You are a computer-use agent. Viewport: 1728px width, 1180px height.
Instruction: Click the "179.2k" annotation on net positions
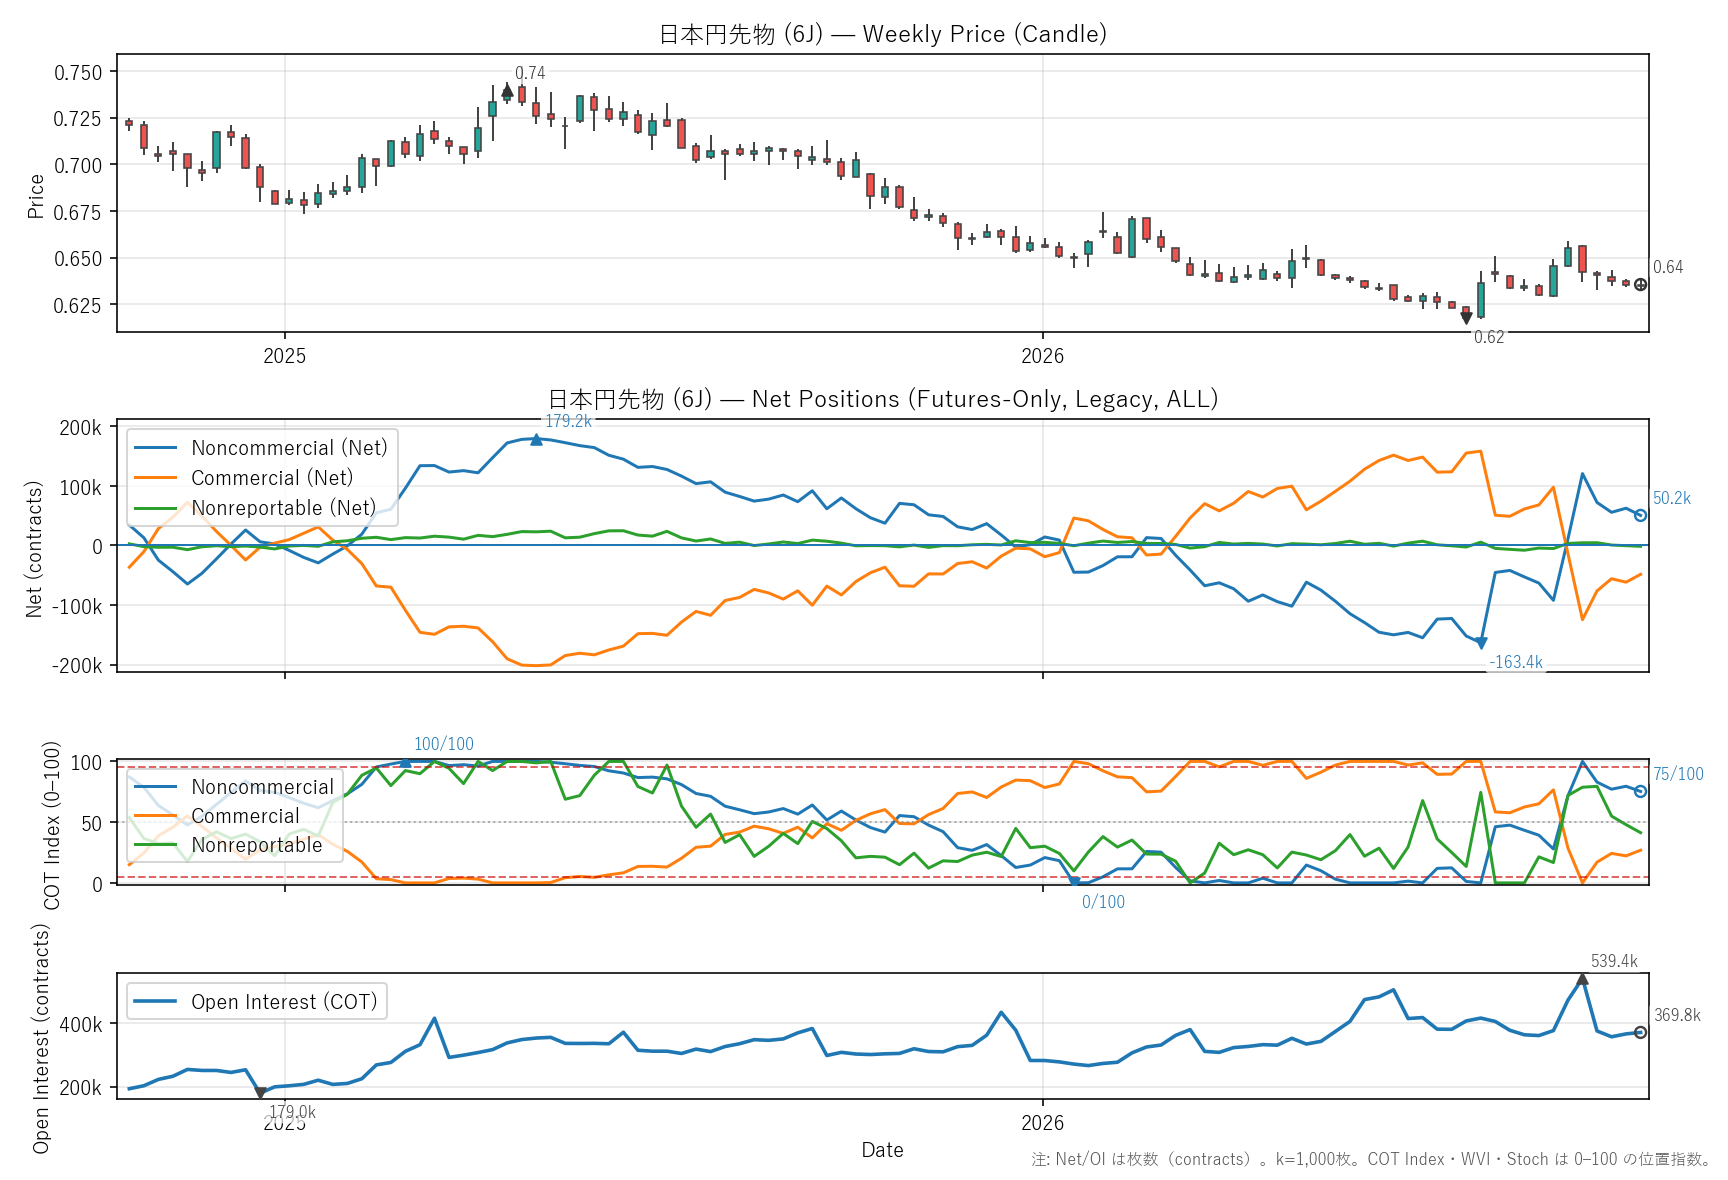568,421
